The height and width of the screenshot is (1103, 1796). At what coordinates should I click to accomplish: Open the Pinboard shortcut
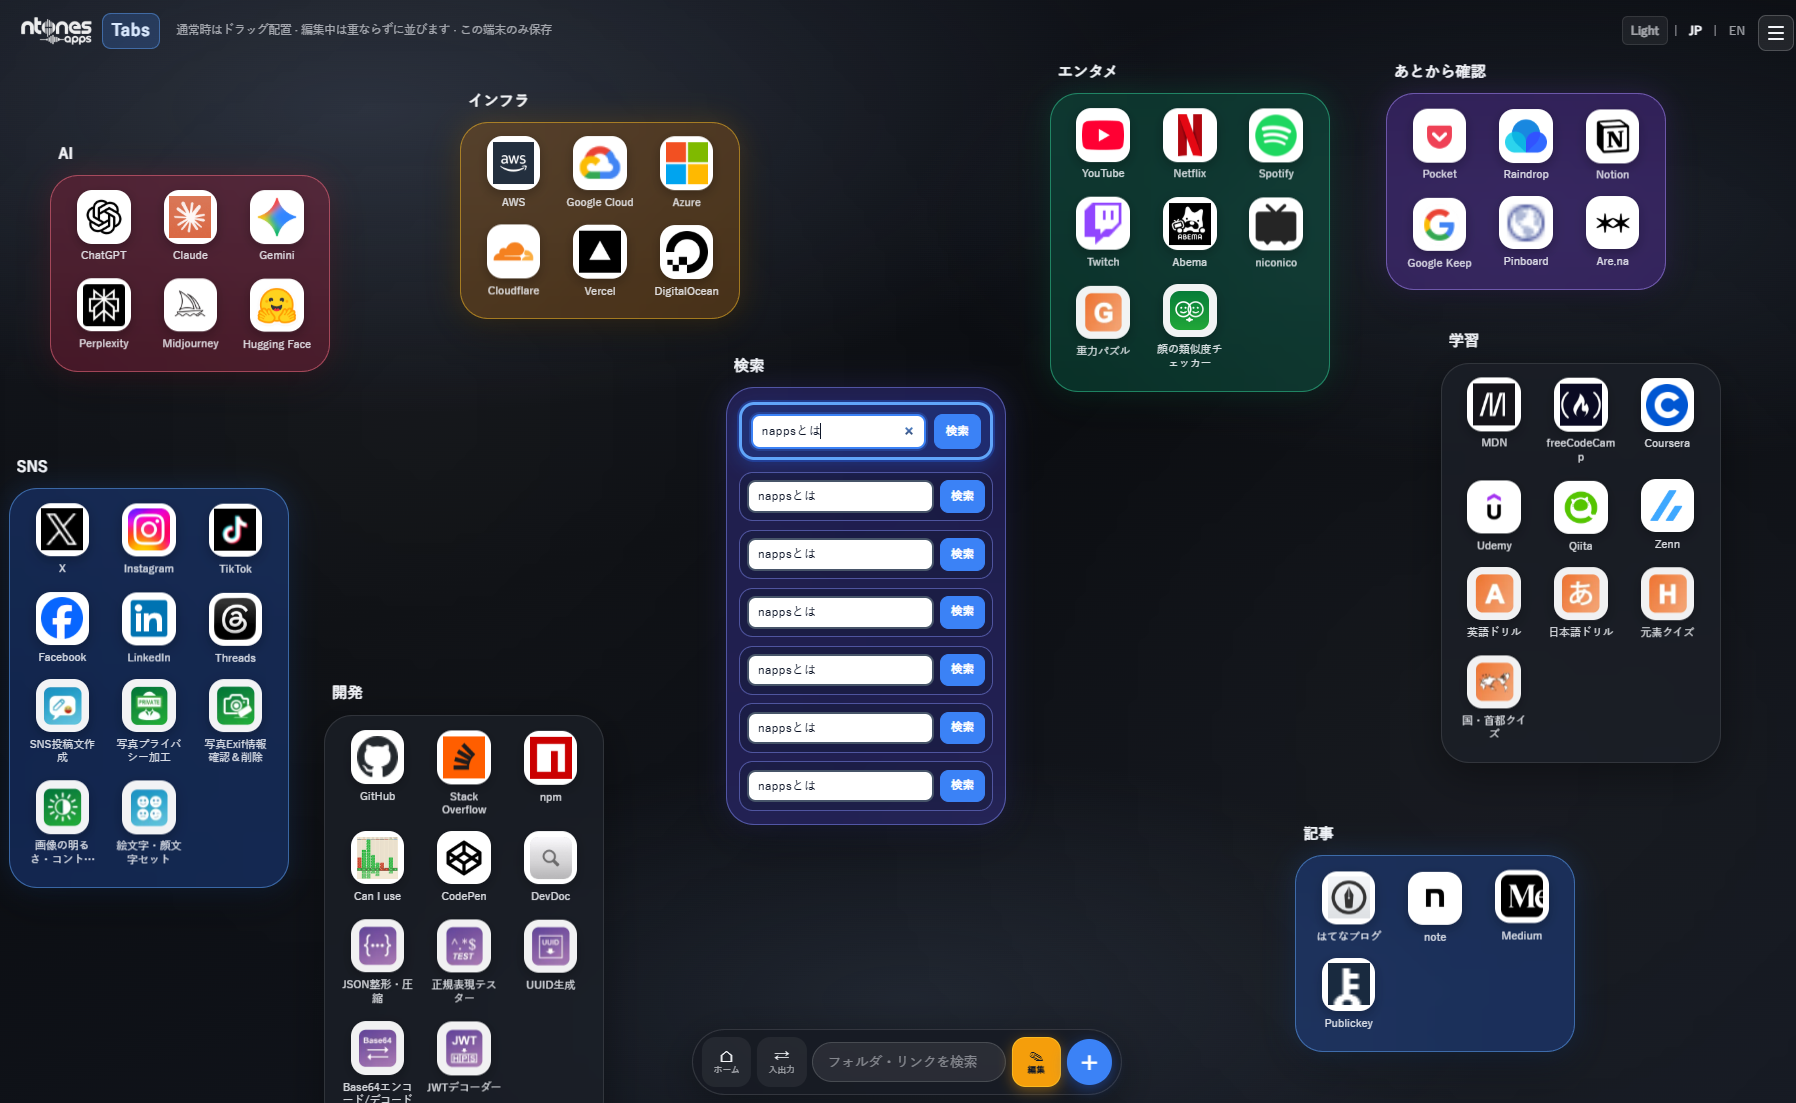point(1526,223)
